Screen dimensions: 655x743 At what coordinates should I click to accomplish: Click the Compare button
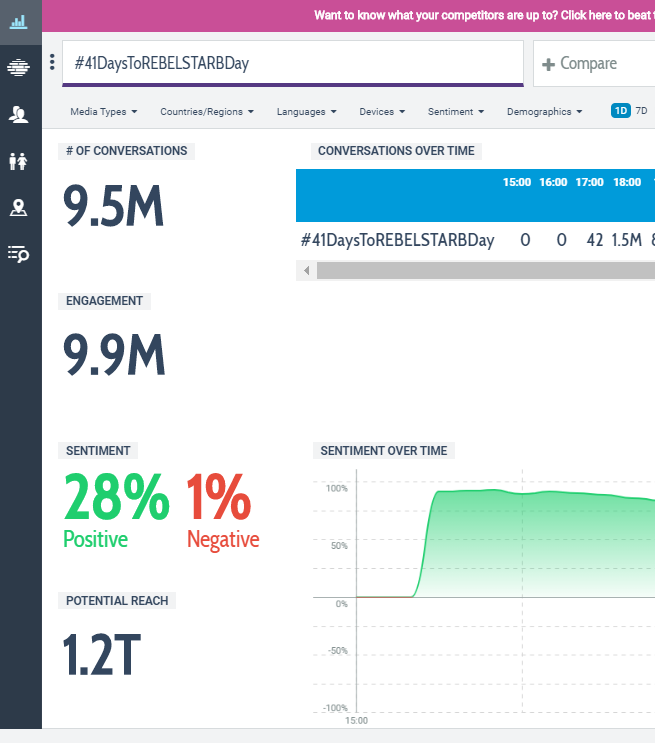tap(594, 63)
